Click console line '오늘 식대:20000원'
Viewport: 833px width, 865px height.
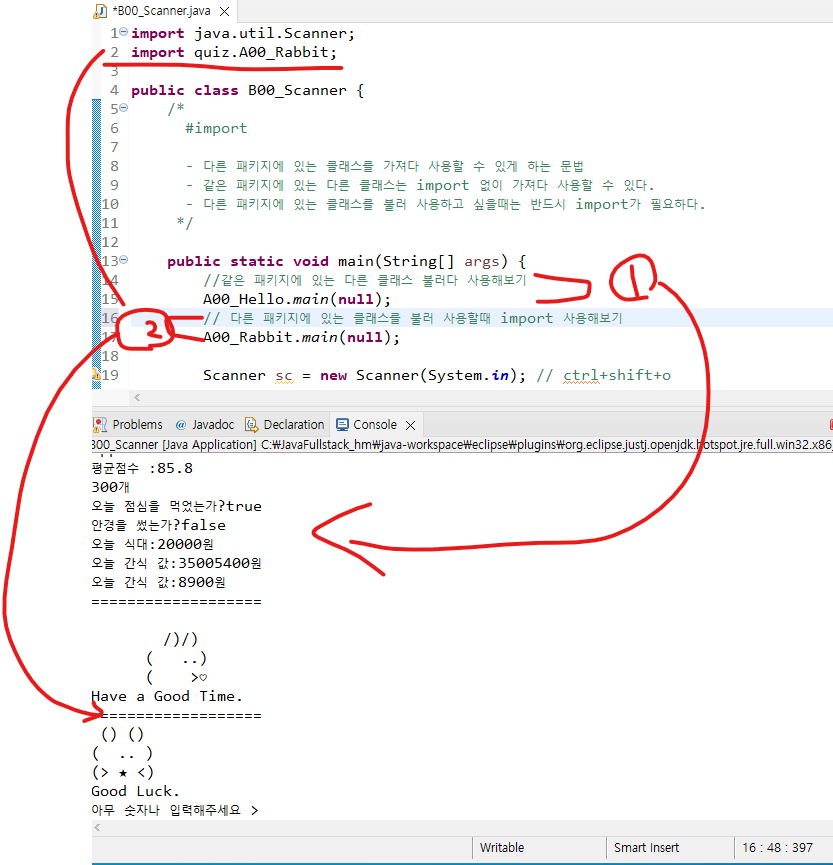click(152, 544)
